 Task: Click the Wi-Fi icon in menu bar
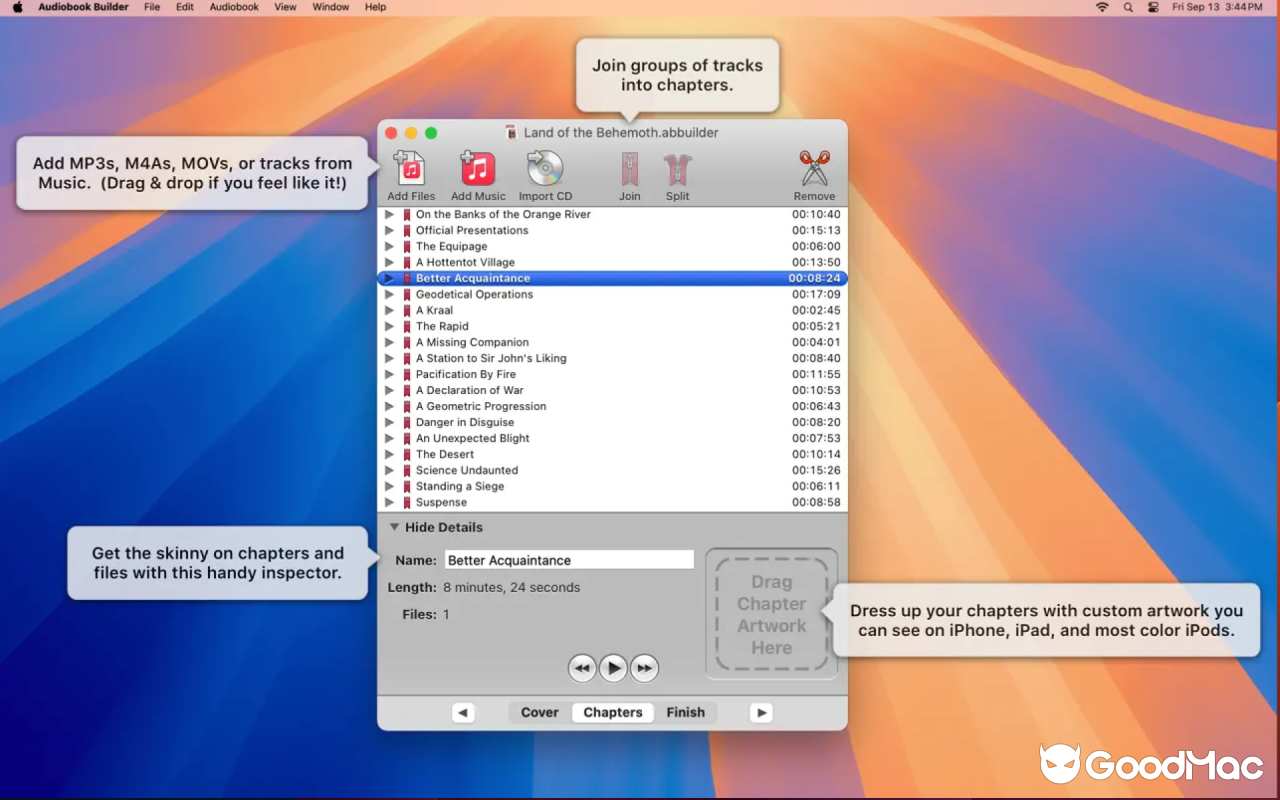click(1101, 7)
